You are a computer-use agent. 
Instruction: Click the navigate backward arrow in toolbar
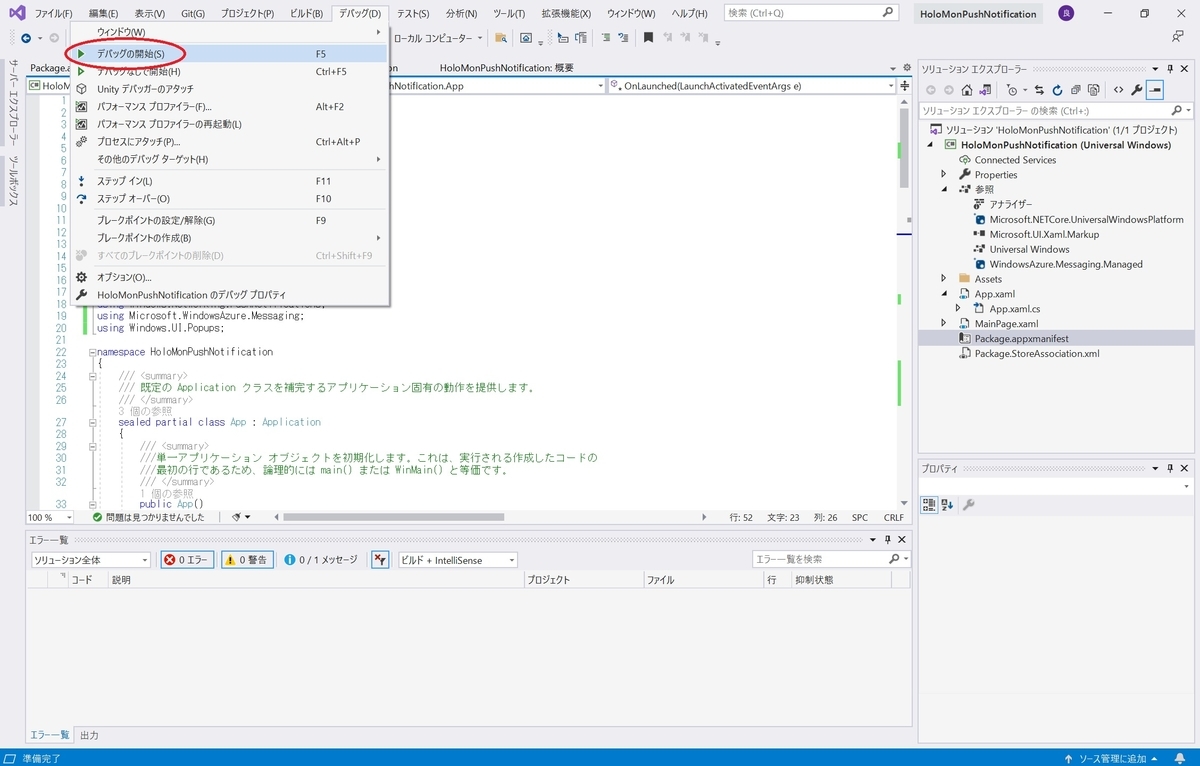click(x=26, y=38)
